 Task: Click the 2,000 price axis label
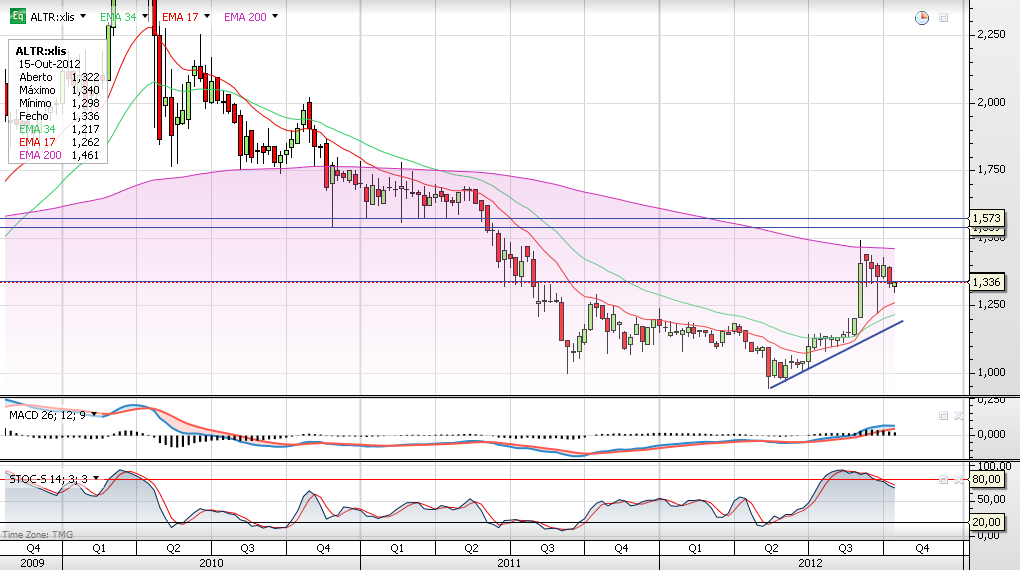pos(991,102)
